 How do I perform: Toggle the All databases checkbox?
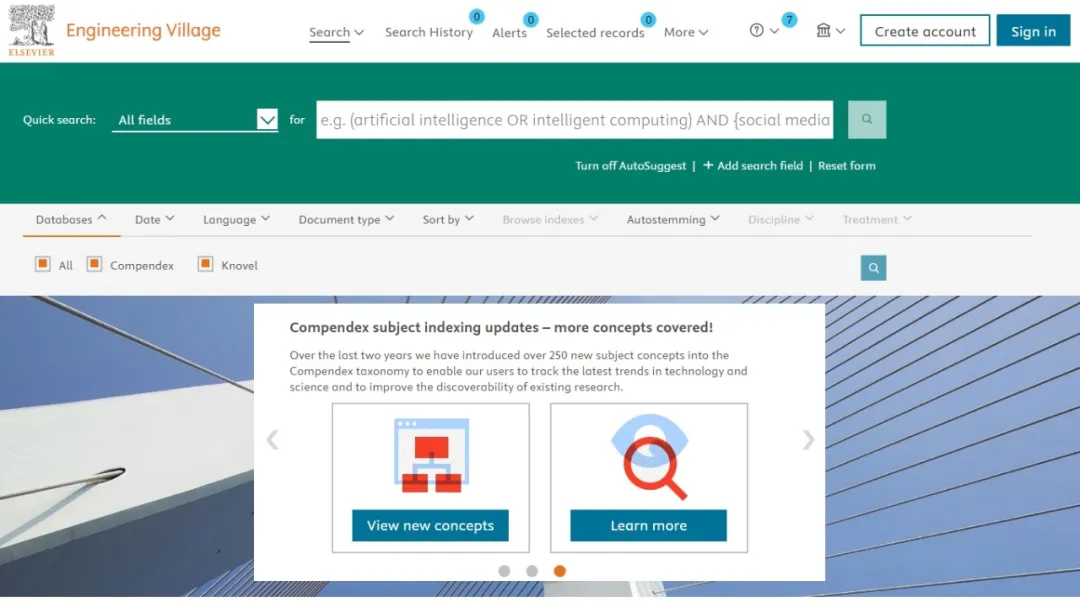[x=43, y=264]
